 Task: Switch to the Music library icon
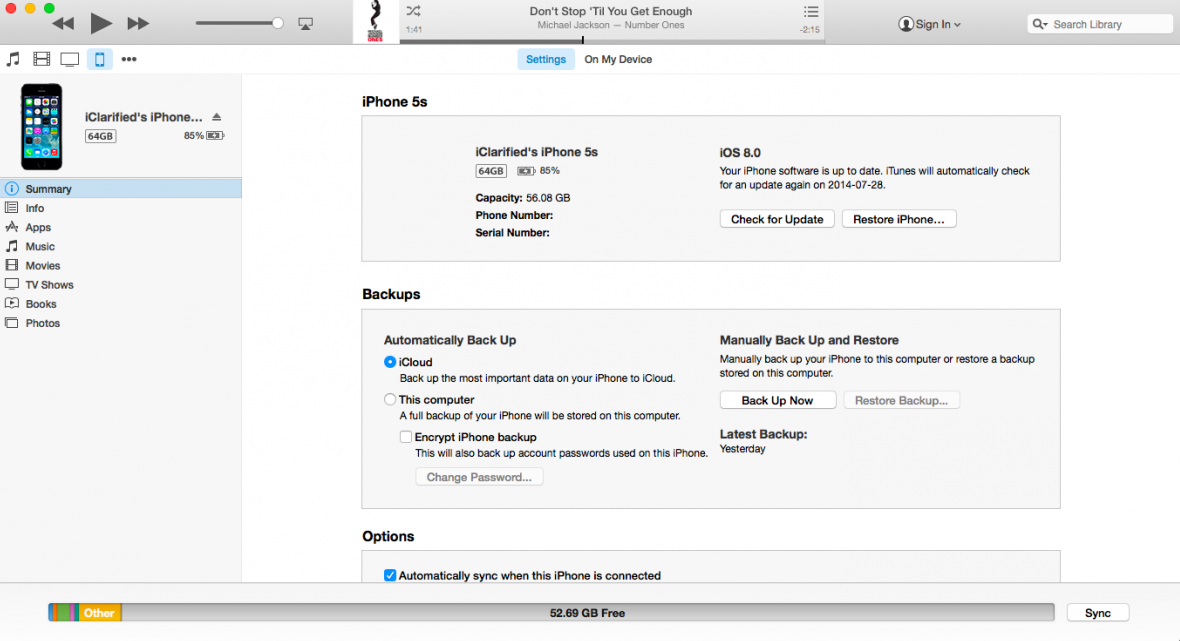click(14, 59)
